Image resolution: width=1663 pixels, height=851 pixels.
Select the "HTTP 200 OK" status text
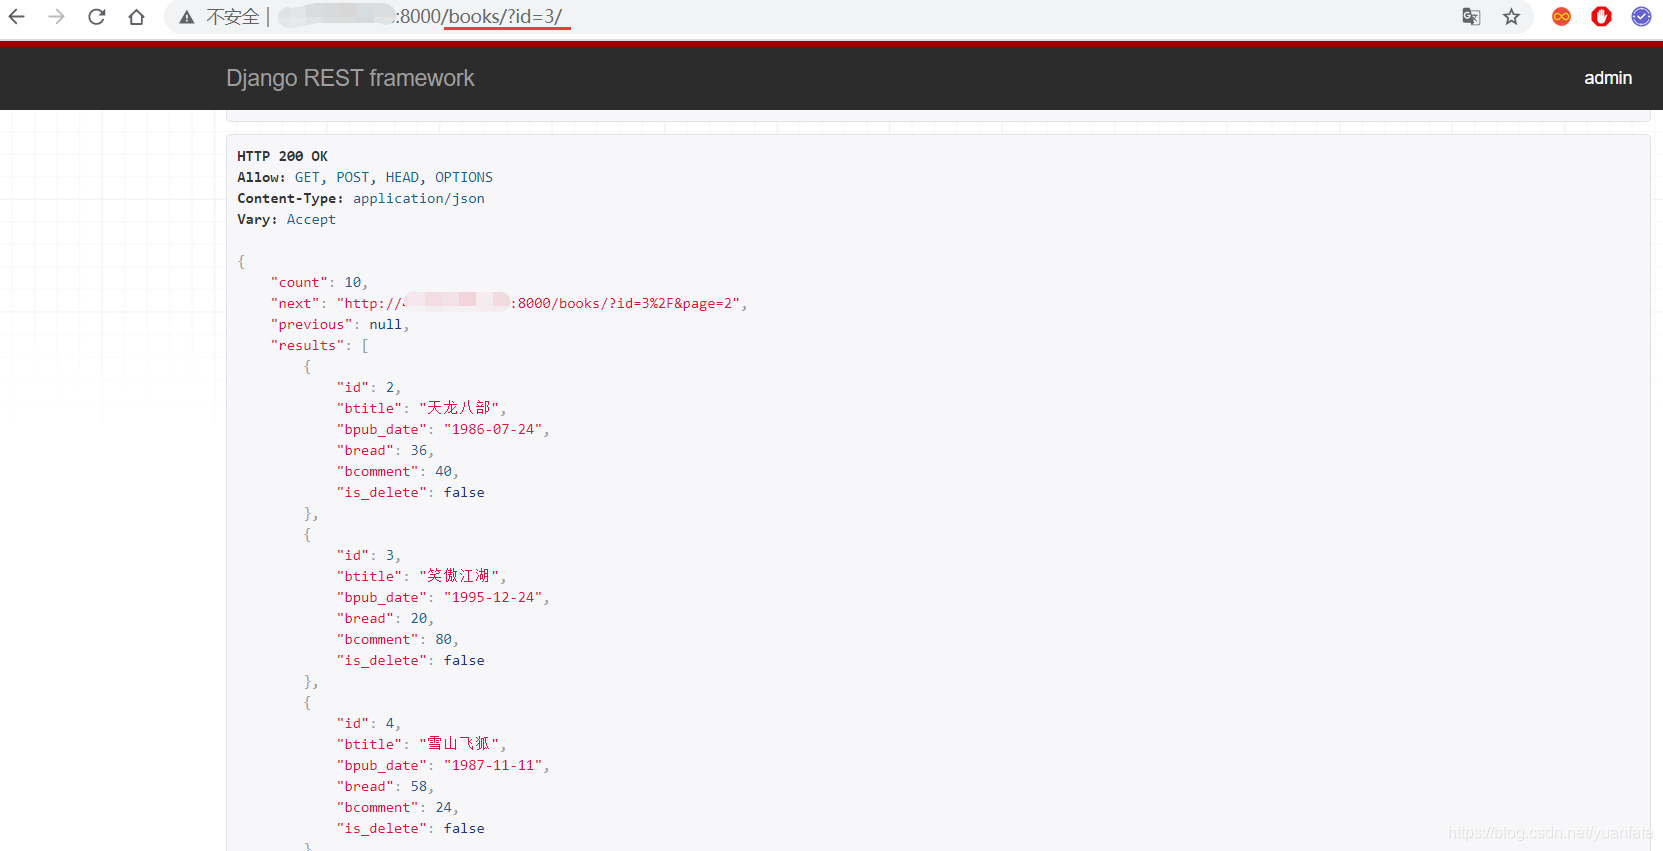(282, 156)
